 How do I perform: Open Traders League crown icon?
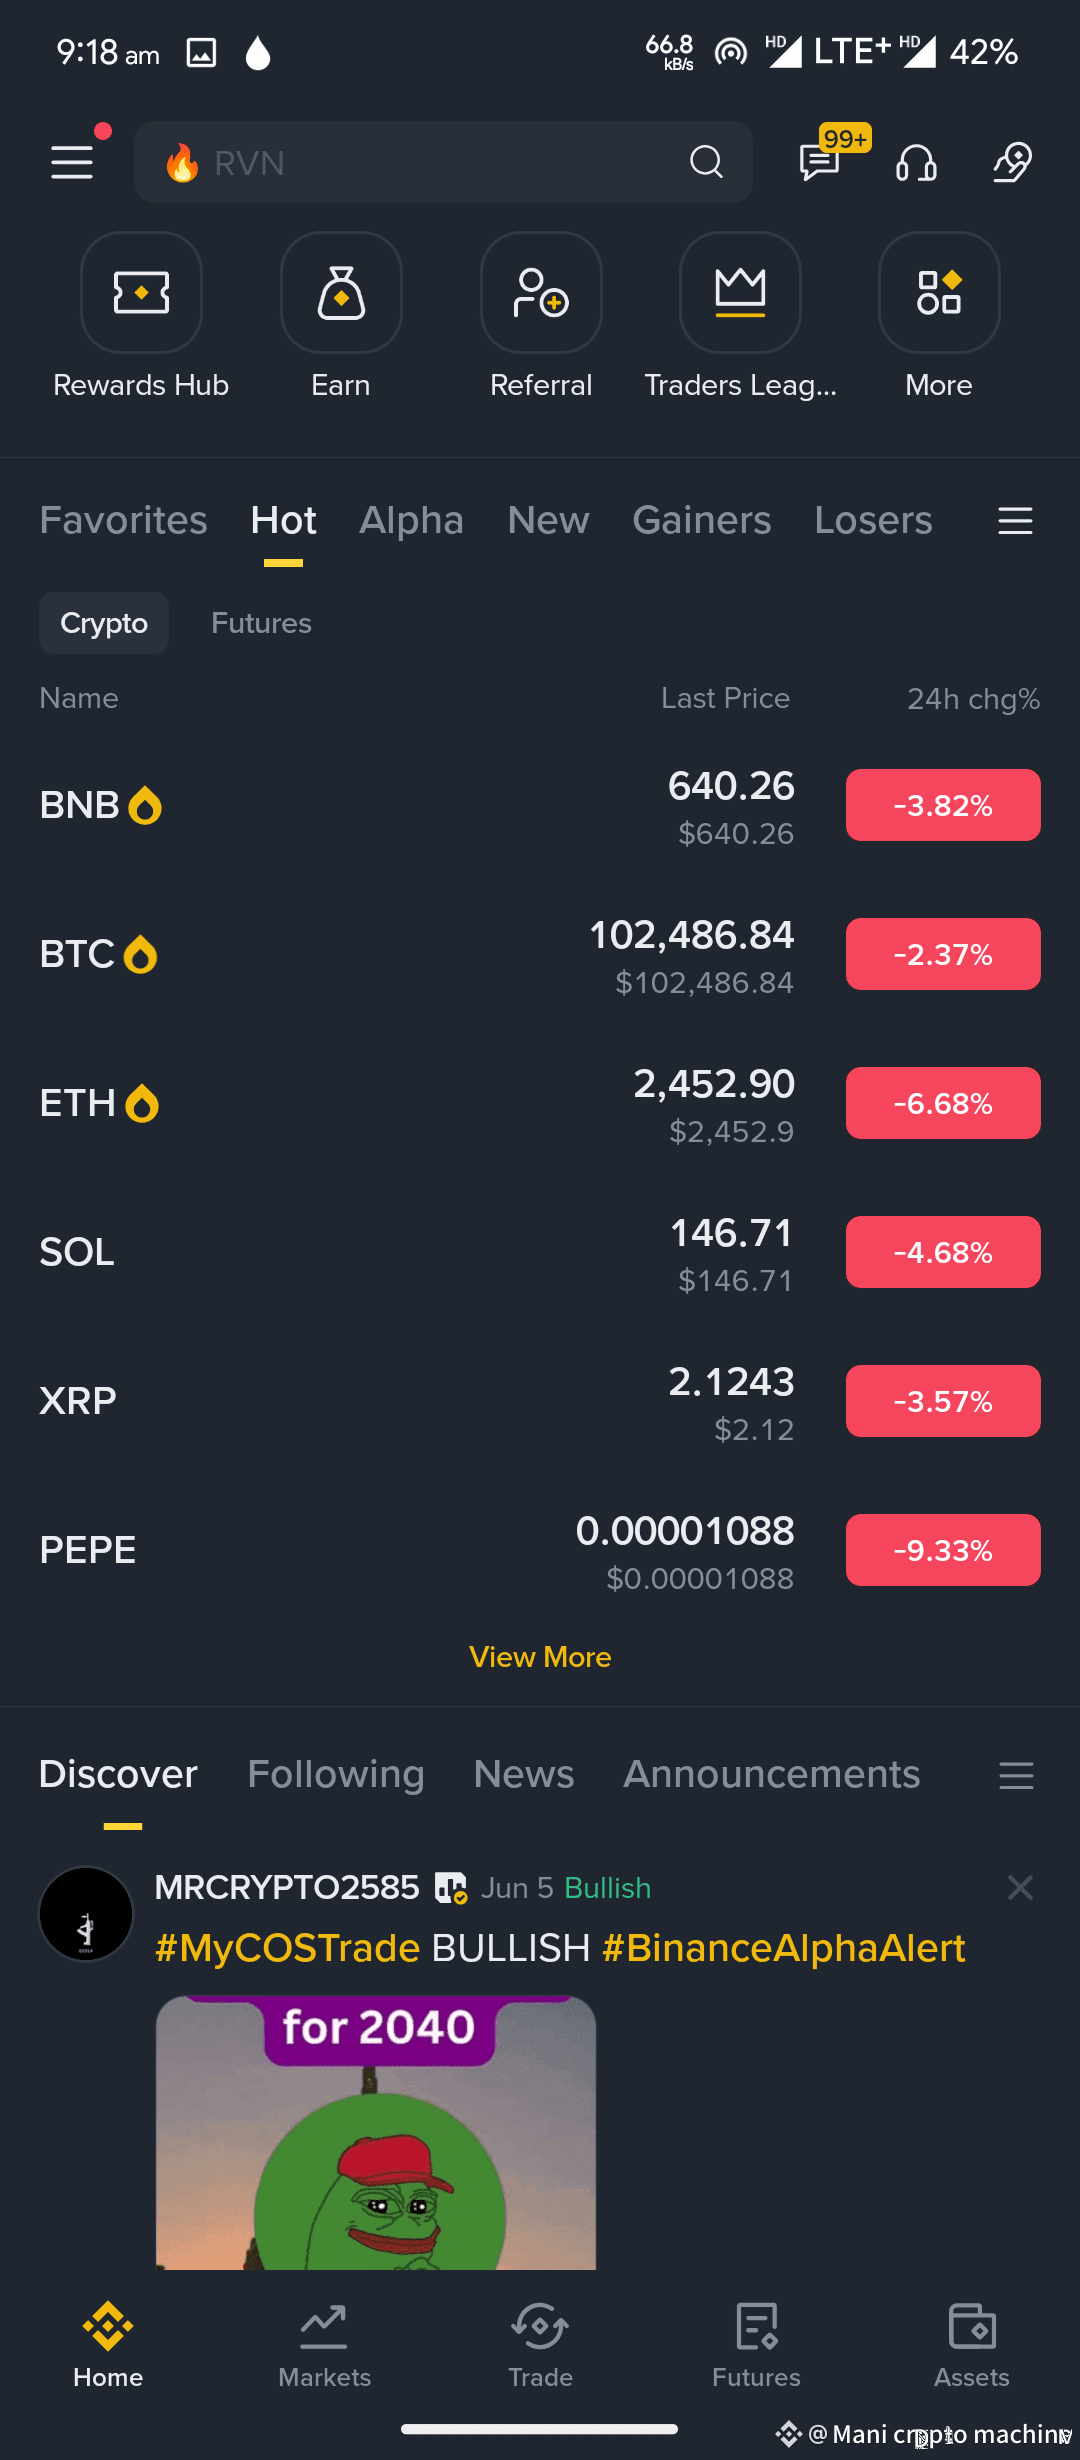click(740, 293)
